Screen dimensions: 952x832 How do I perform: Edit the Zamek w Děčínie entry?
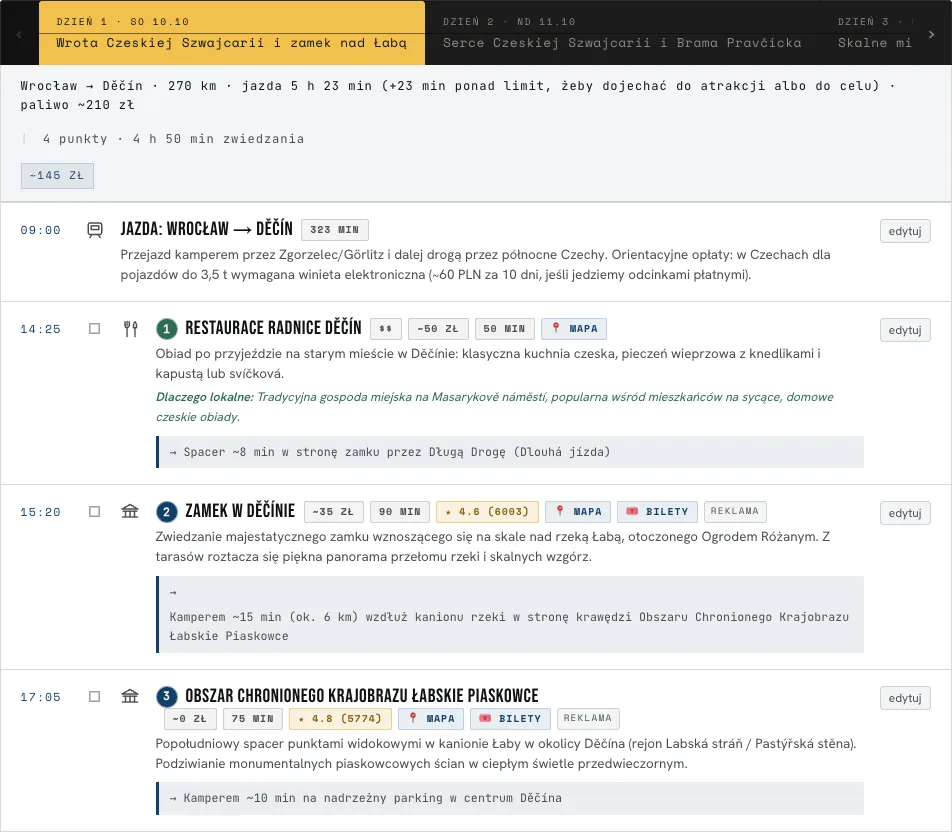point(905,513)
